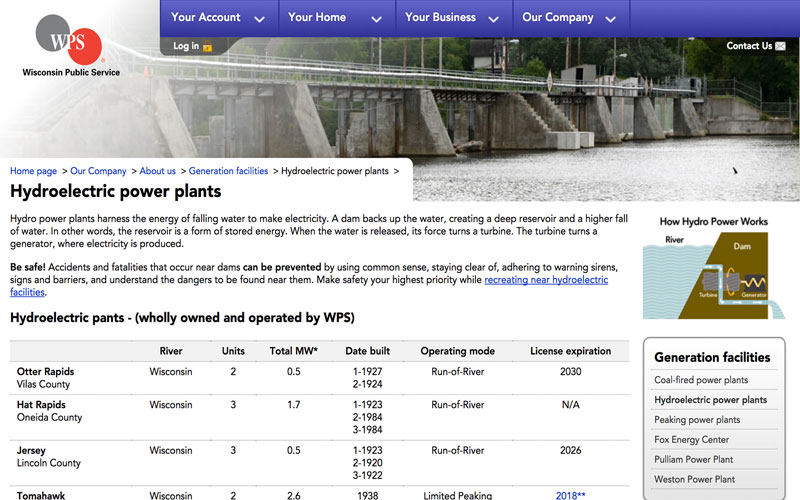Image resolution: width=800 pixels, height=500 pixels.
Task: Open recreating near hydroelectric facilities link
Action: (x=546, y=280)
